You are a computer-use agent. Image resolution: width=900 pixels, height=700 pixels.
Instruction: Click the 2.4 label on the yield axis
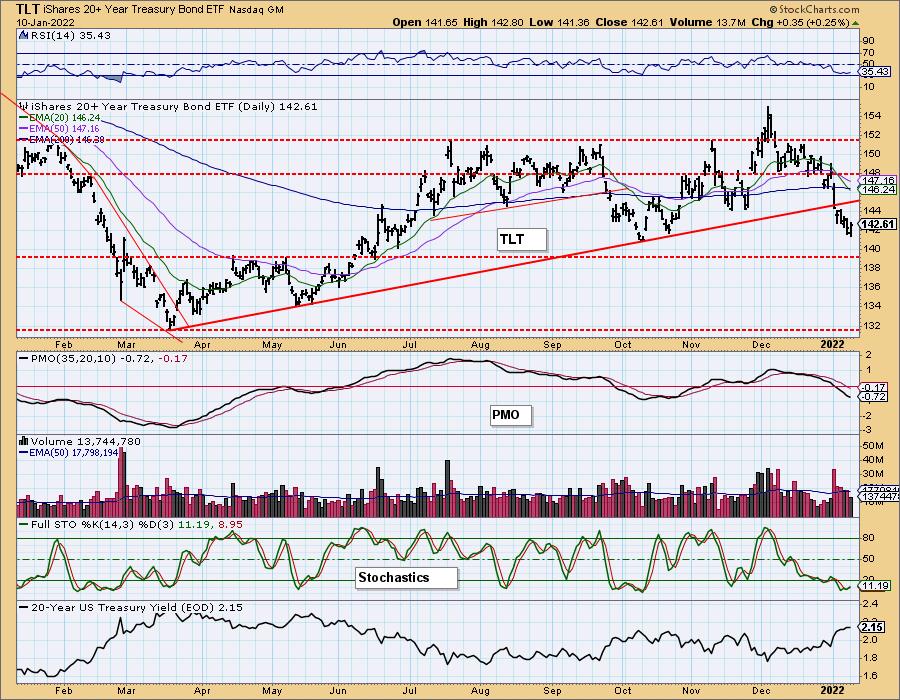870,603
